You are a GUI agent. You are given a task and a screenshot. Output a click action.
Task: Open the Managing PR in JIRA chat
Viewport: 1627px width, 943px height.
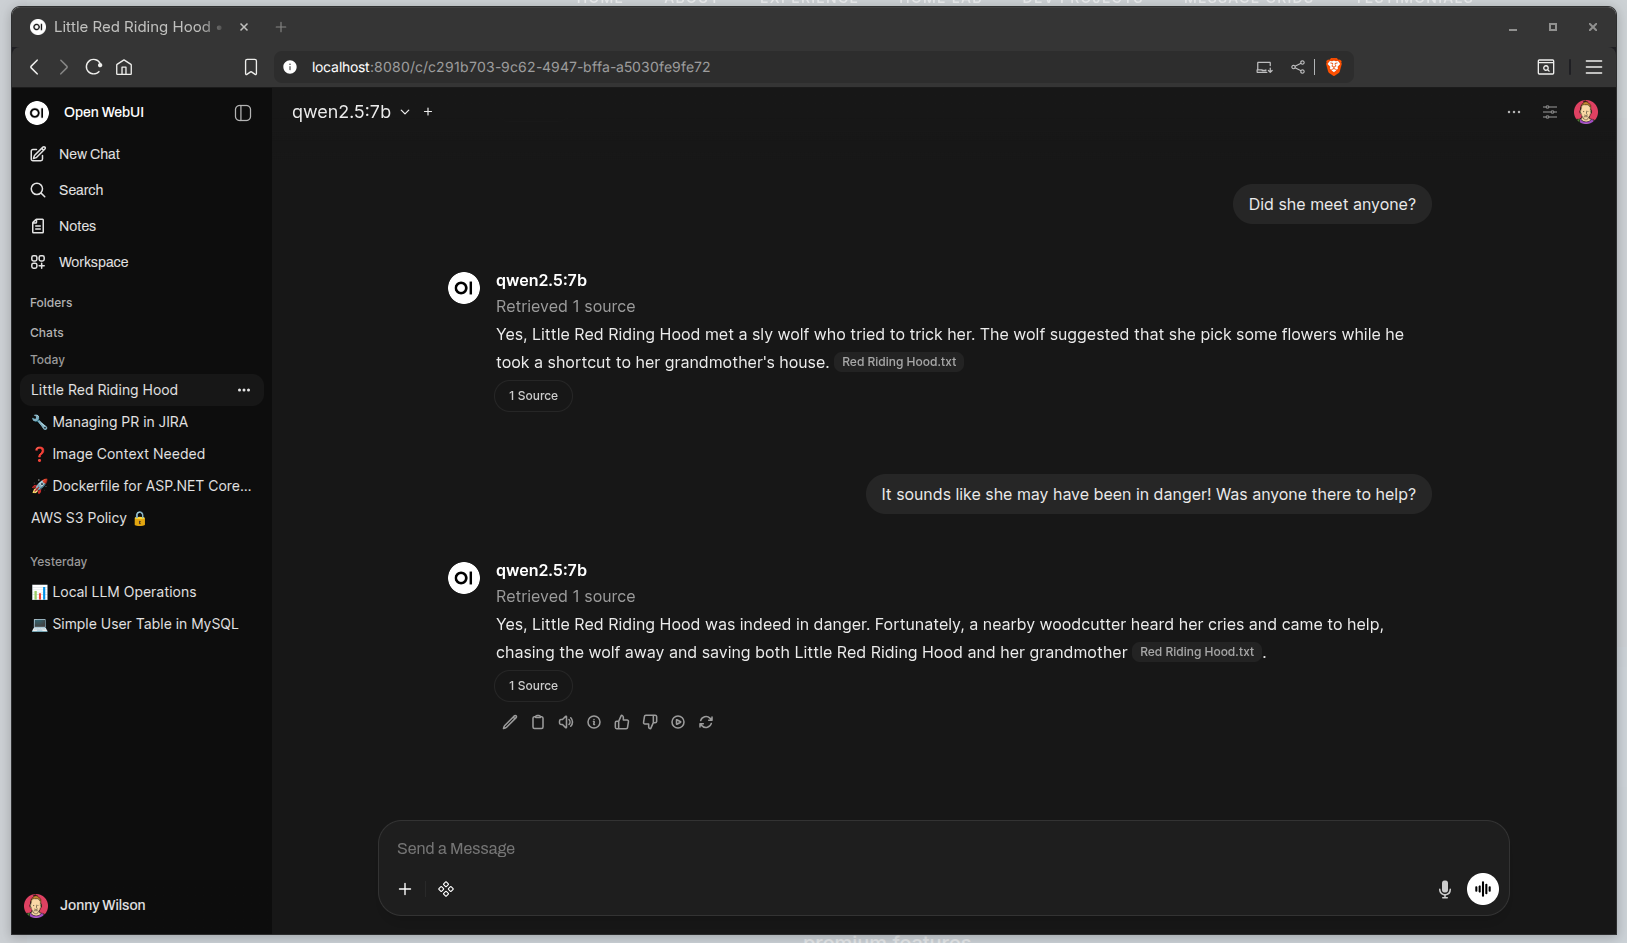(x=120, y=422)
